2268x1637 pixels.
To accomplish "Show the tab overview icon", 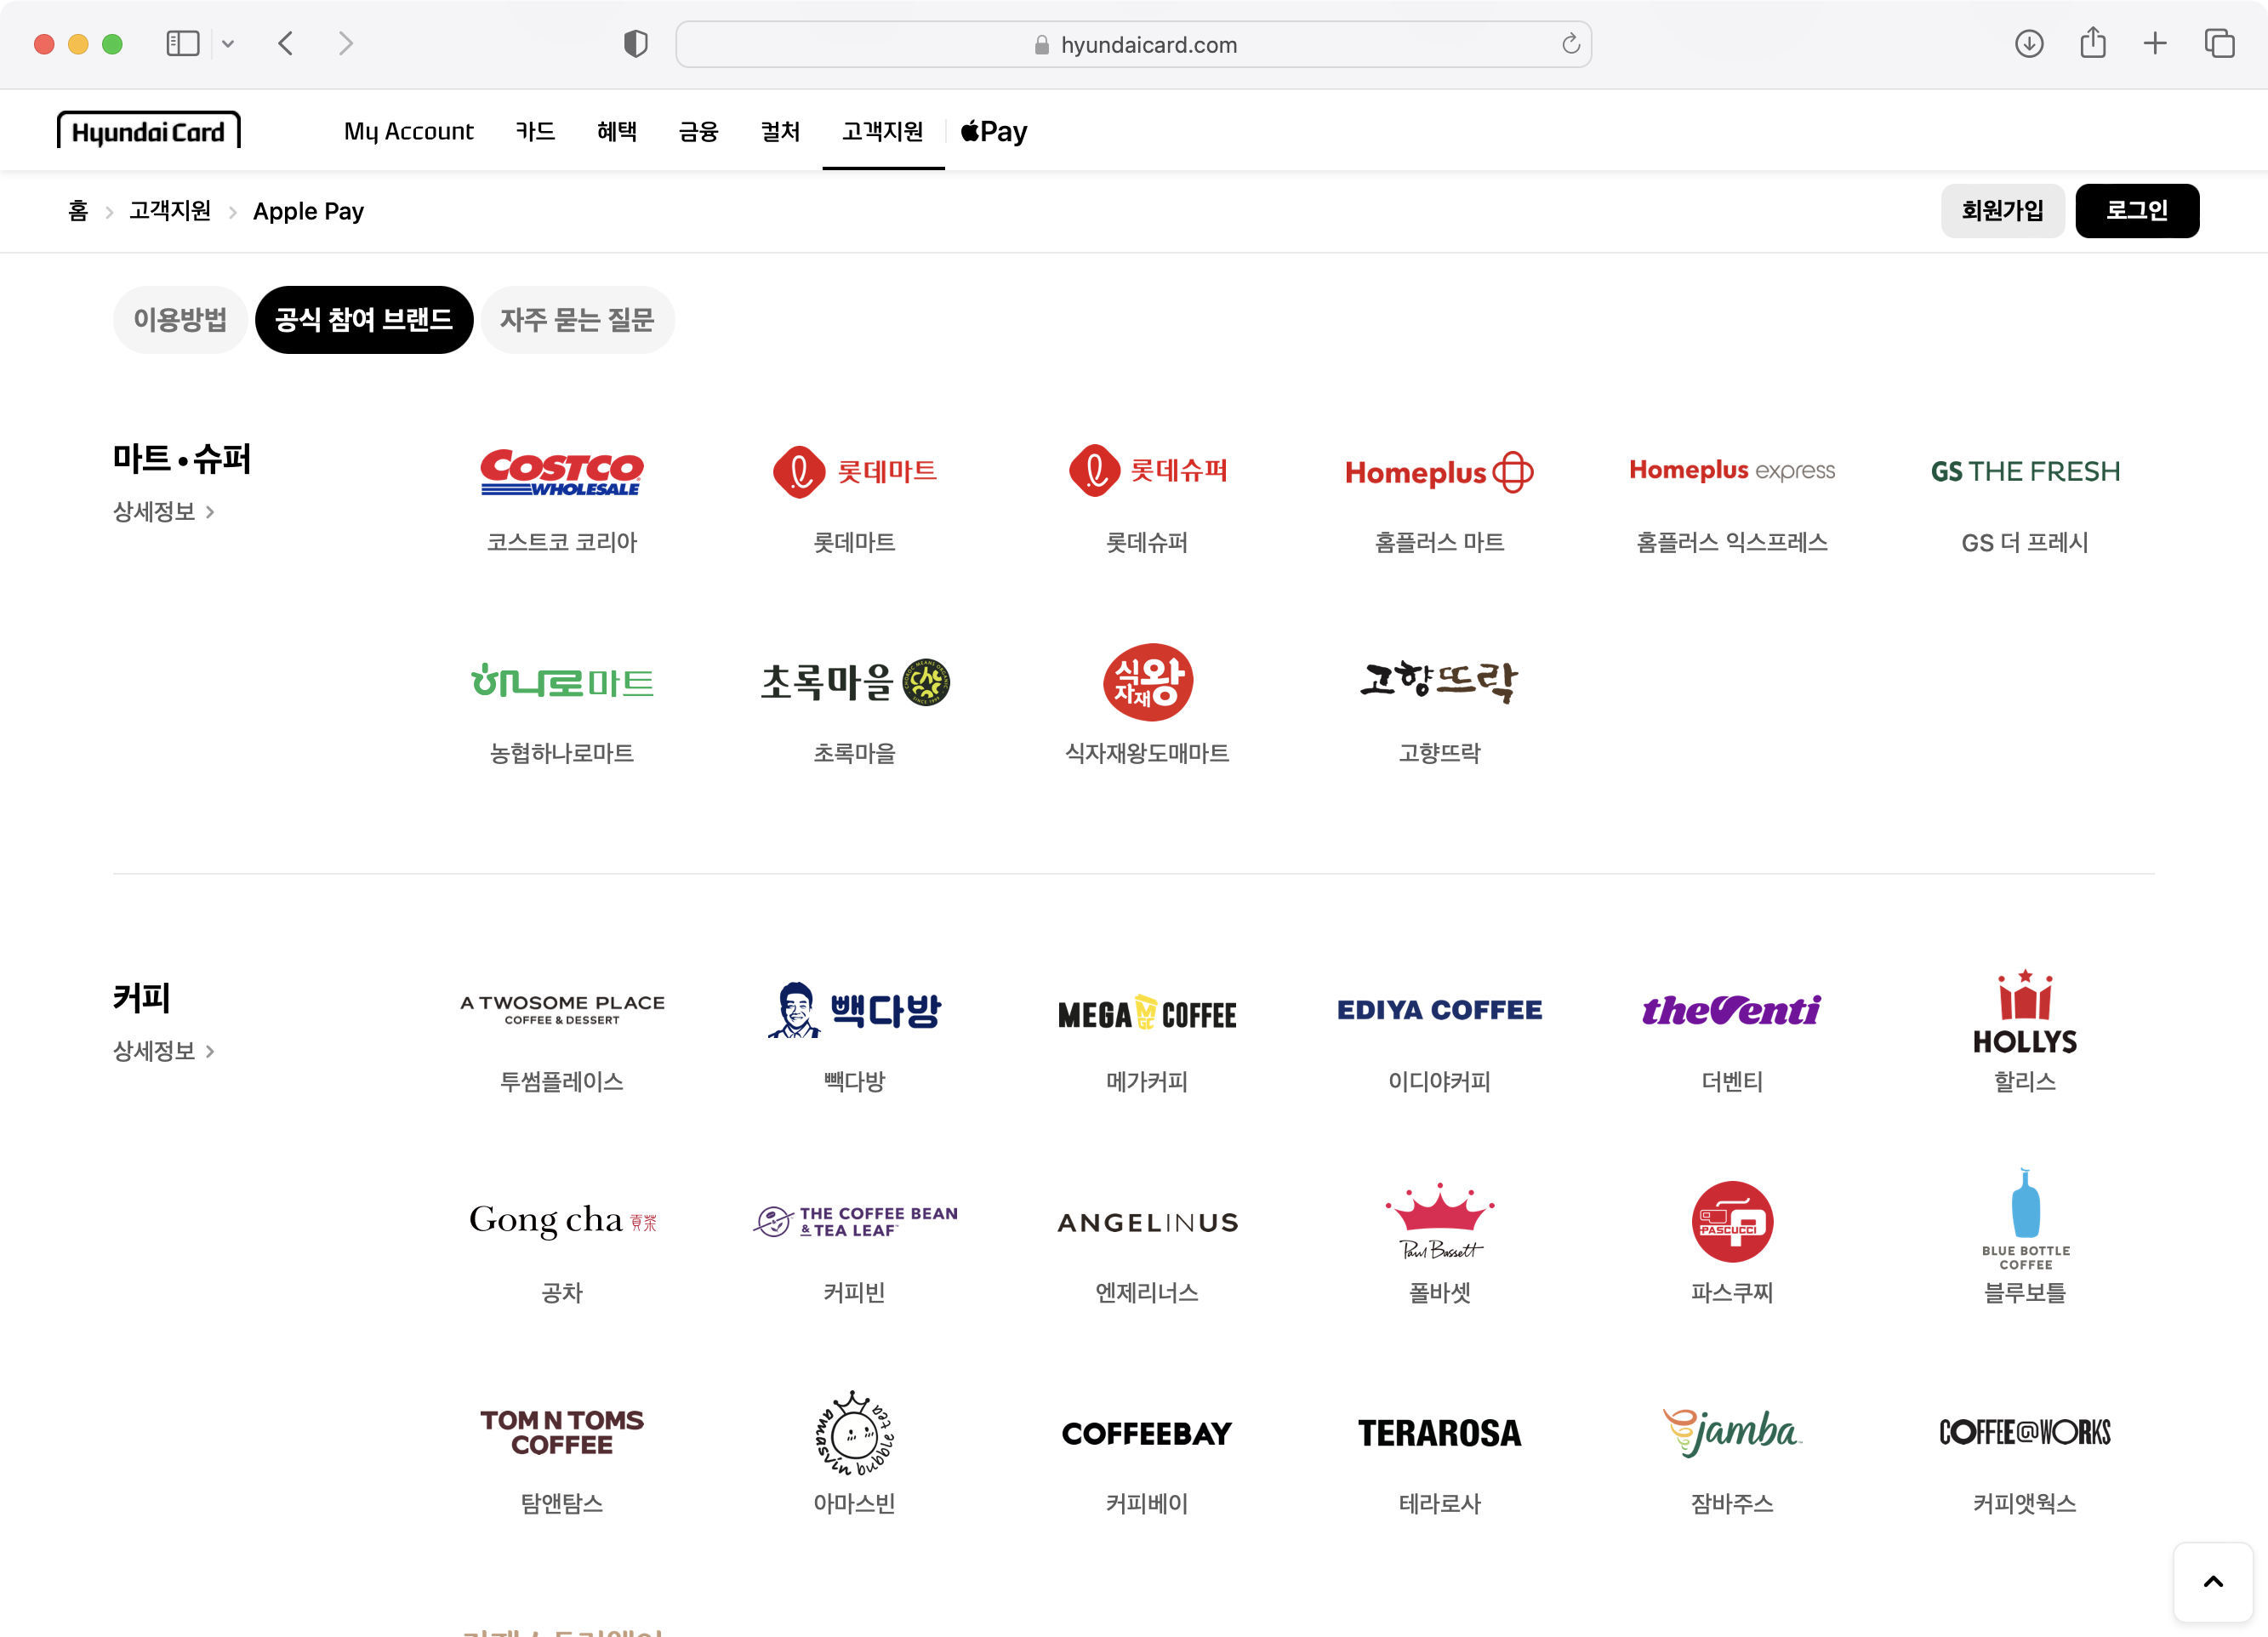I will (2219, 44).
